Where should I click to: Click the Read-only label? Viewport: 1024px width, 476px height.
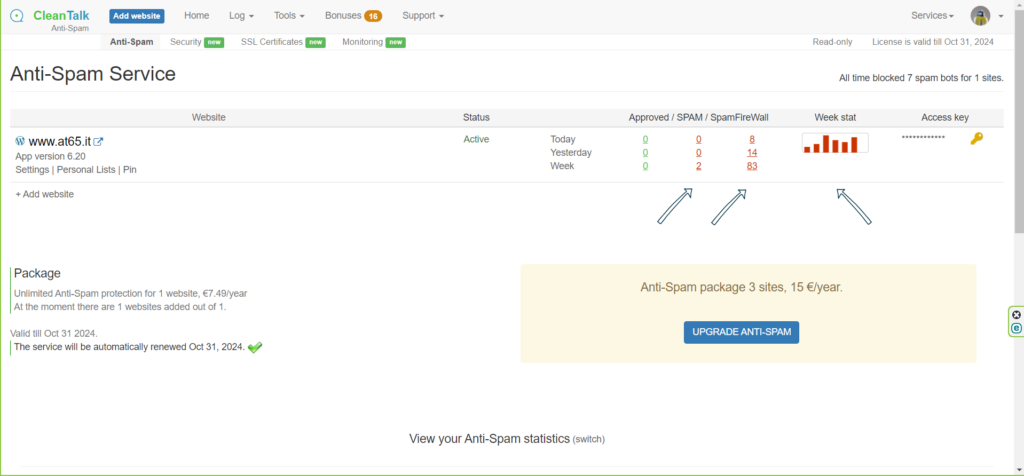pos(832,42)
